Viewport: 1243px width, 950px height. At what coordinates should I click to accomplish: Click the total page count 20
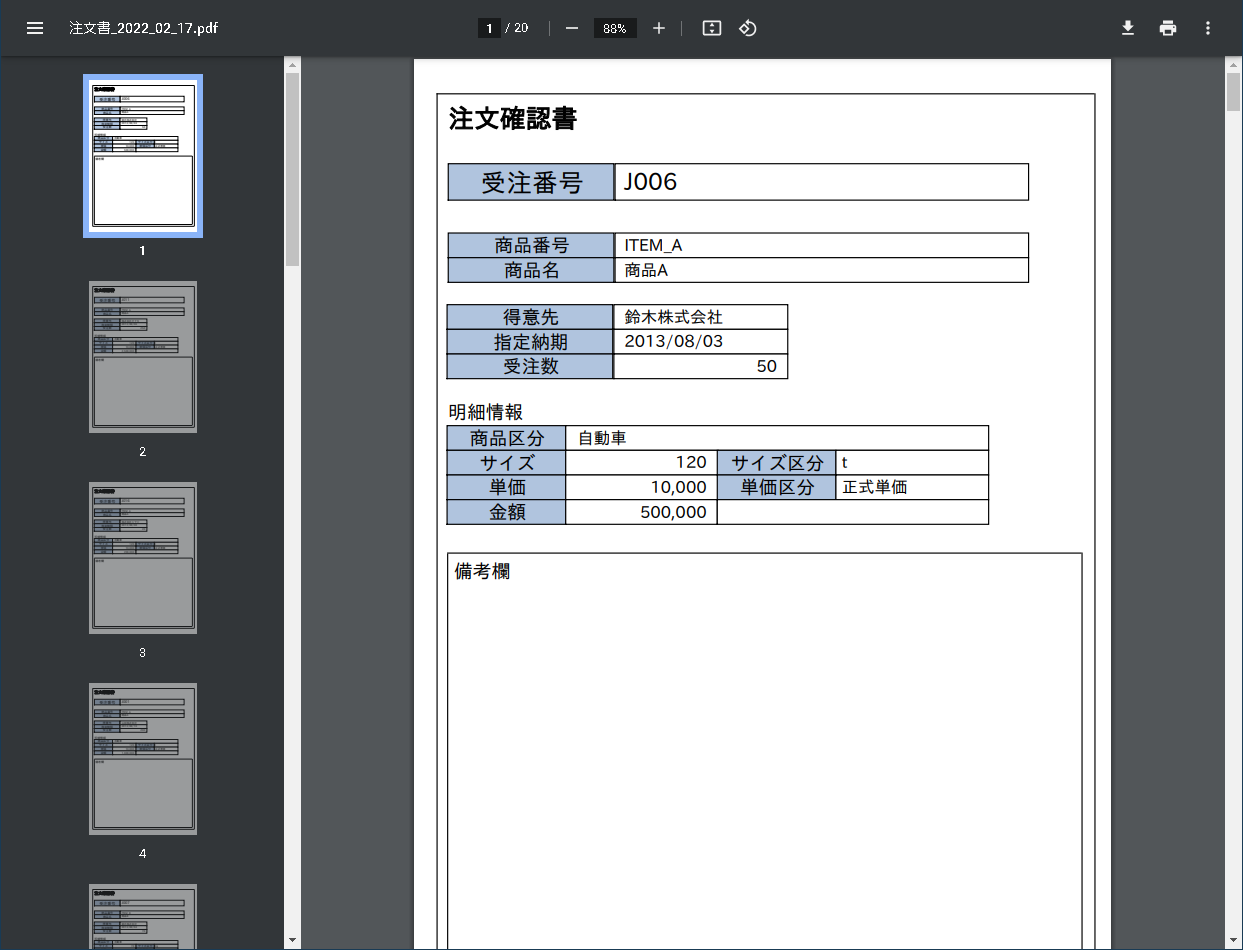pyautogui.click(x=521, y=28)
